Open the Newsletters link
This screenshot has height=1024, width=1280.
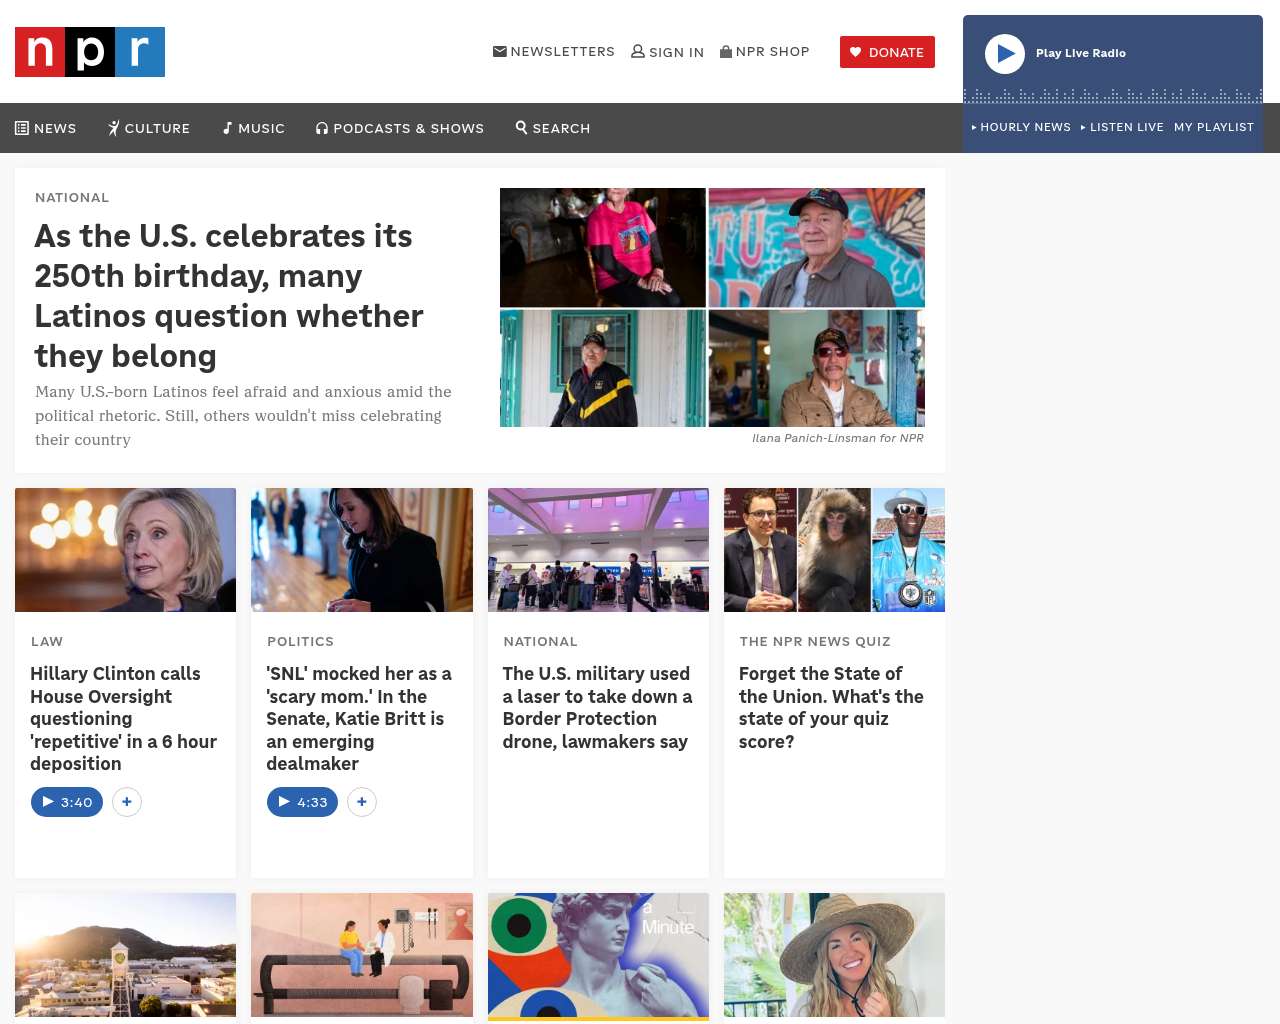(554, 52)
